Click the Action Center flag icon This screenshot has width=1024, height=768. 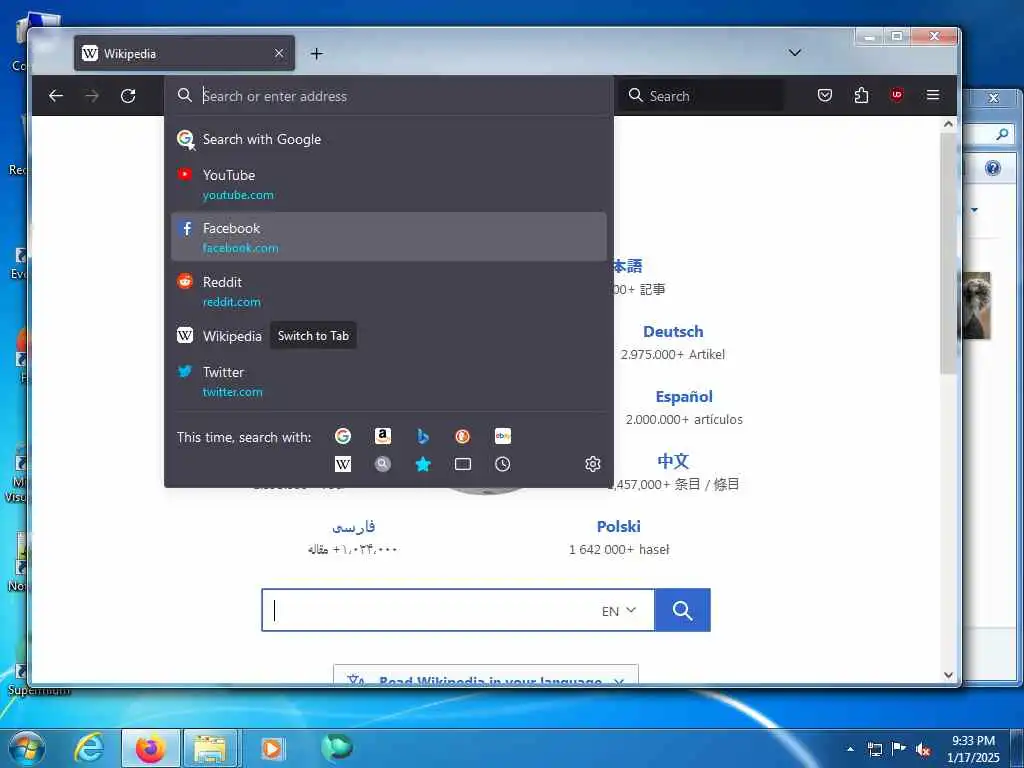898,749
